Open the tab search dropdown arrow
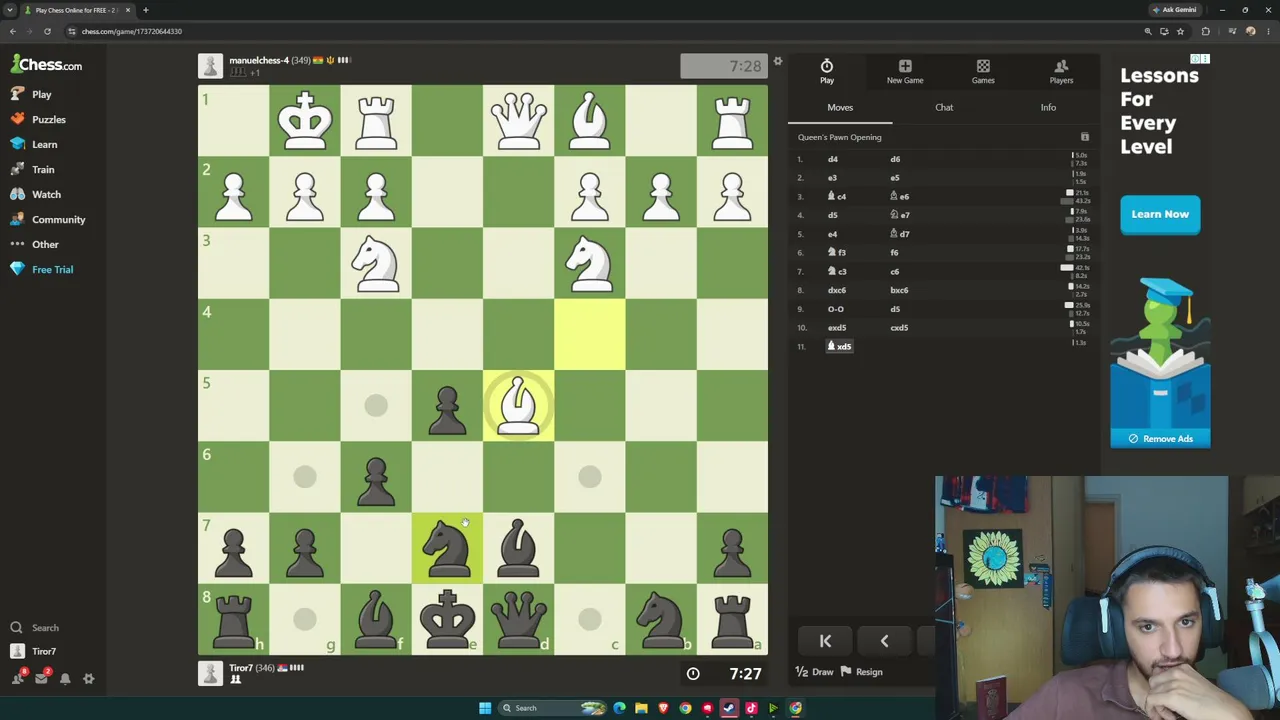This screenshot has width=1280, height=720. tap(10, 10)
